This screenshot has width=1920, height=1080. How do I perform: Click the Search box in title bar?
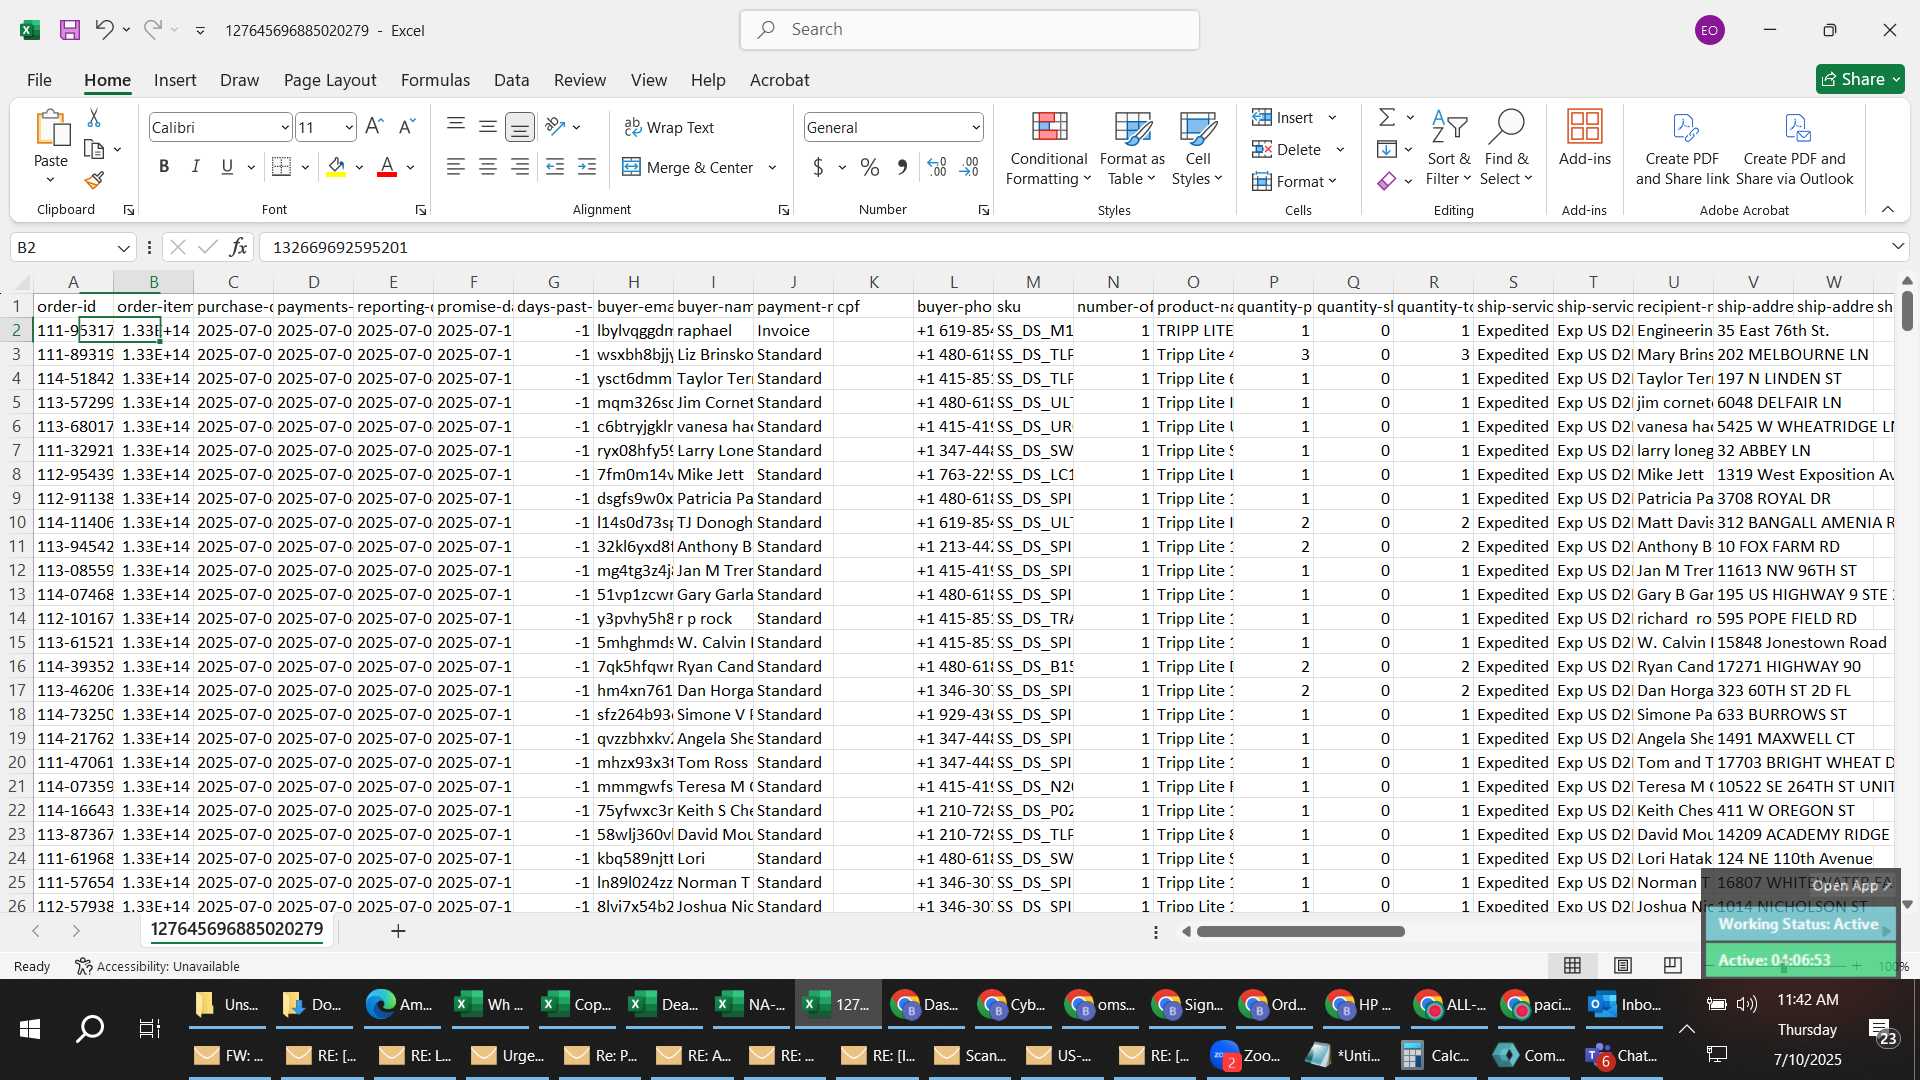[x=970, y=30]
